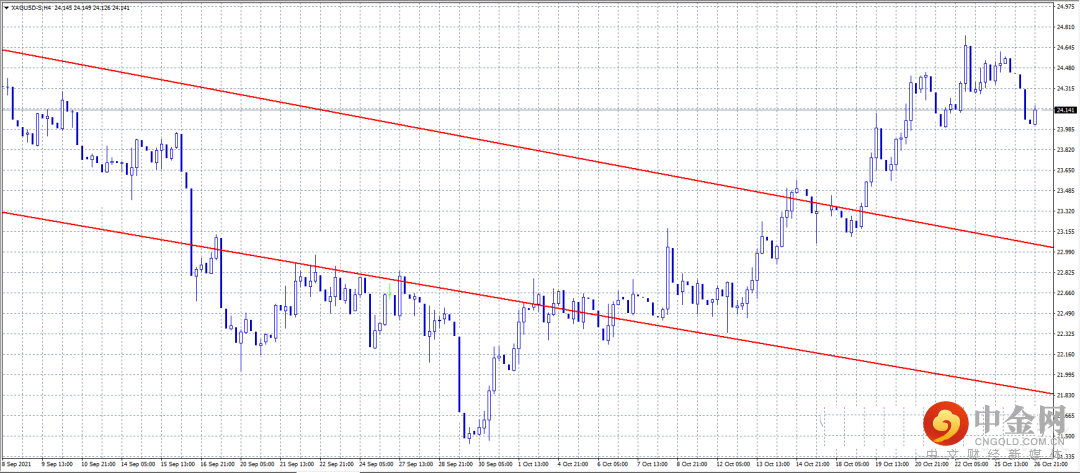Click the 21.830 price axis label
The image size is (1080, 473).
click(1064, 395)
